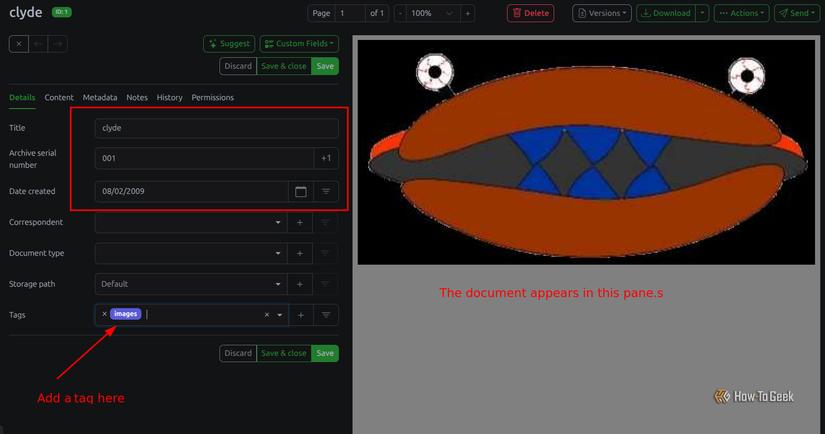
Task: Add a new correspondent with plus
Action: point(300,223)
